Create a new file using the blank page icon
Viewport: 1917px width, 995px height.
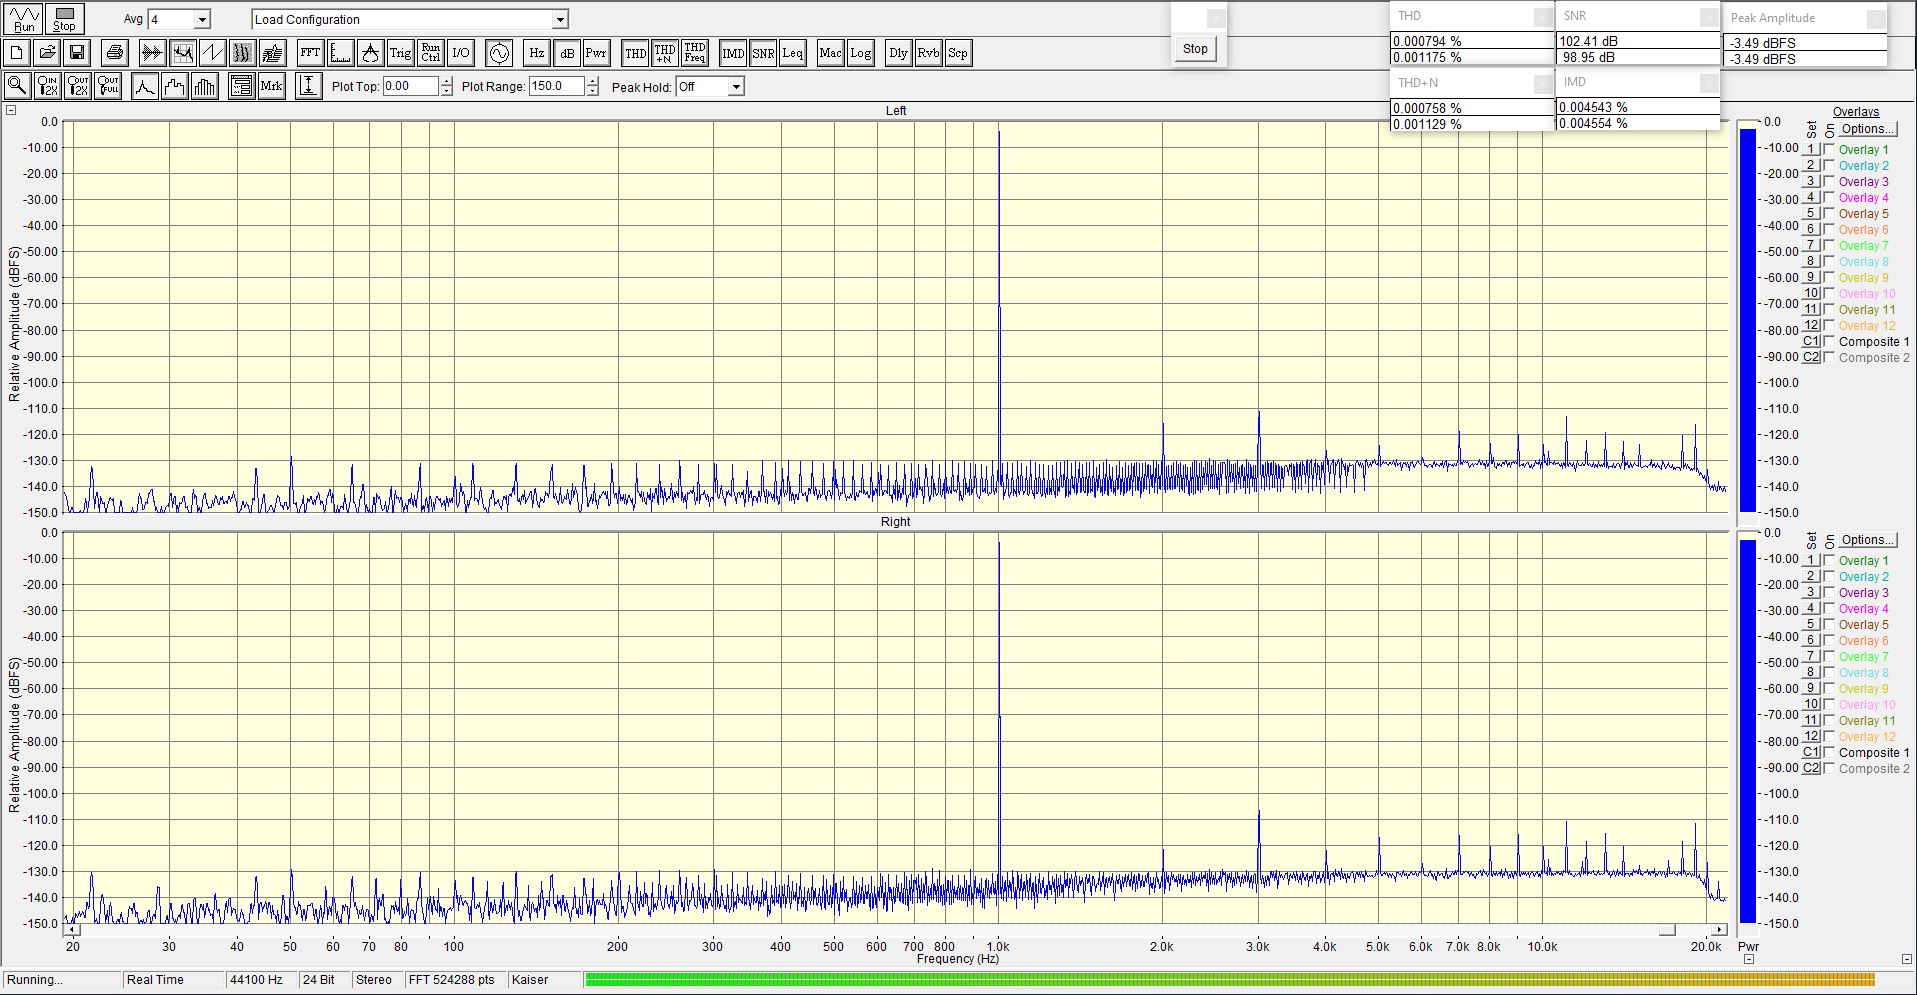point(17,53)
